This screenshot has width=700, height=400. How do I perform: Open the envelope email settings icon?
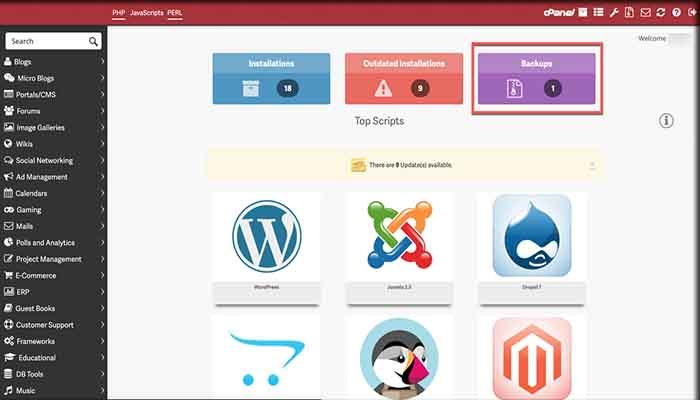click(646, 12)
